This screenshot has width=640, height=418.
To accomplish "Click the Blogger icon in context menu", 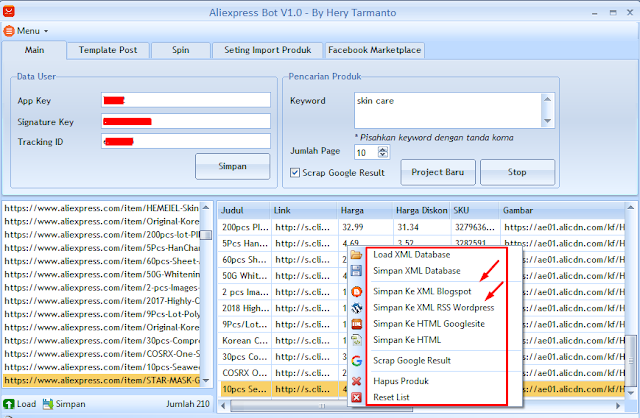I will (356, 291).
